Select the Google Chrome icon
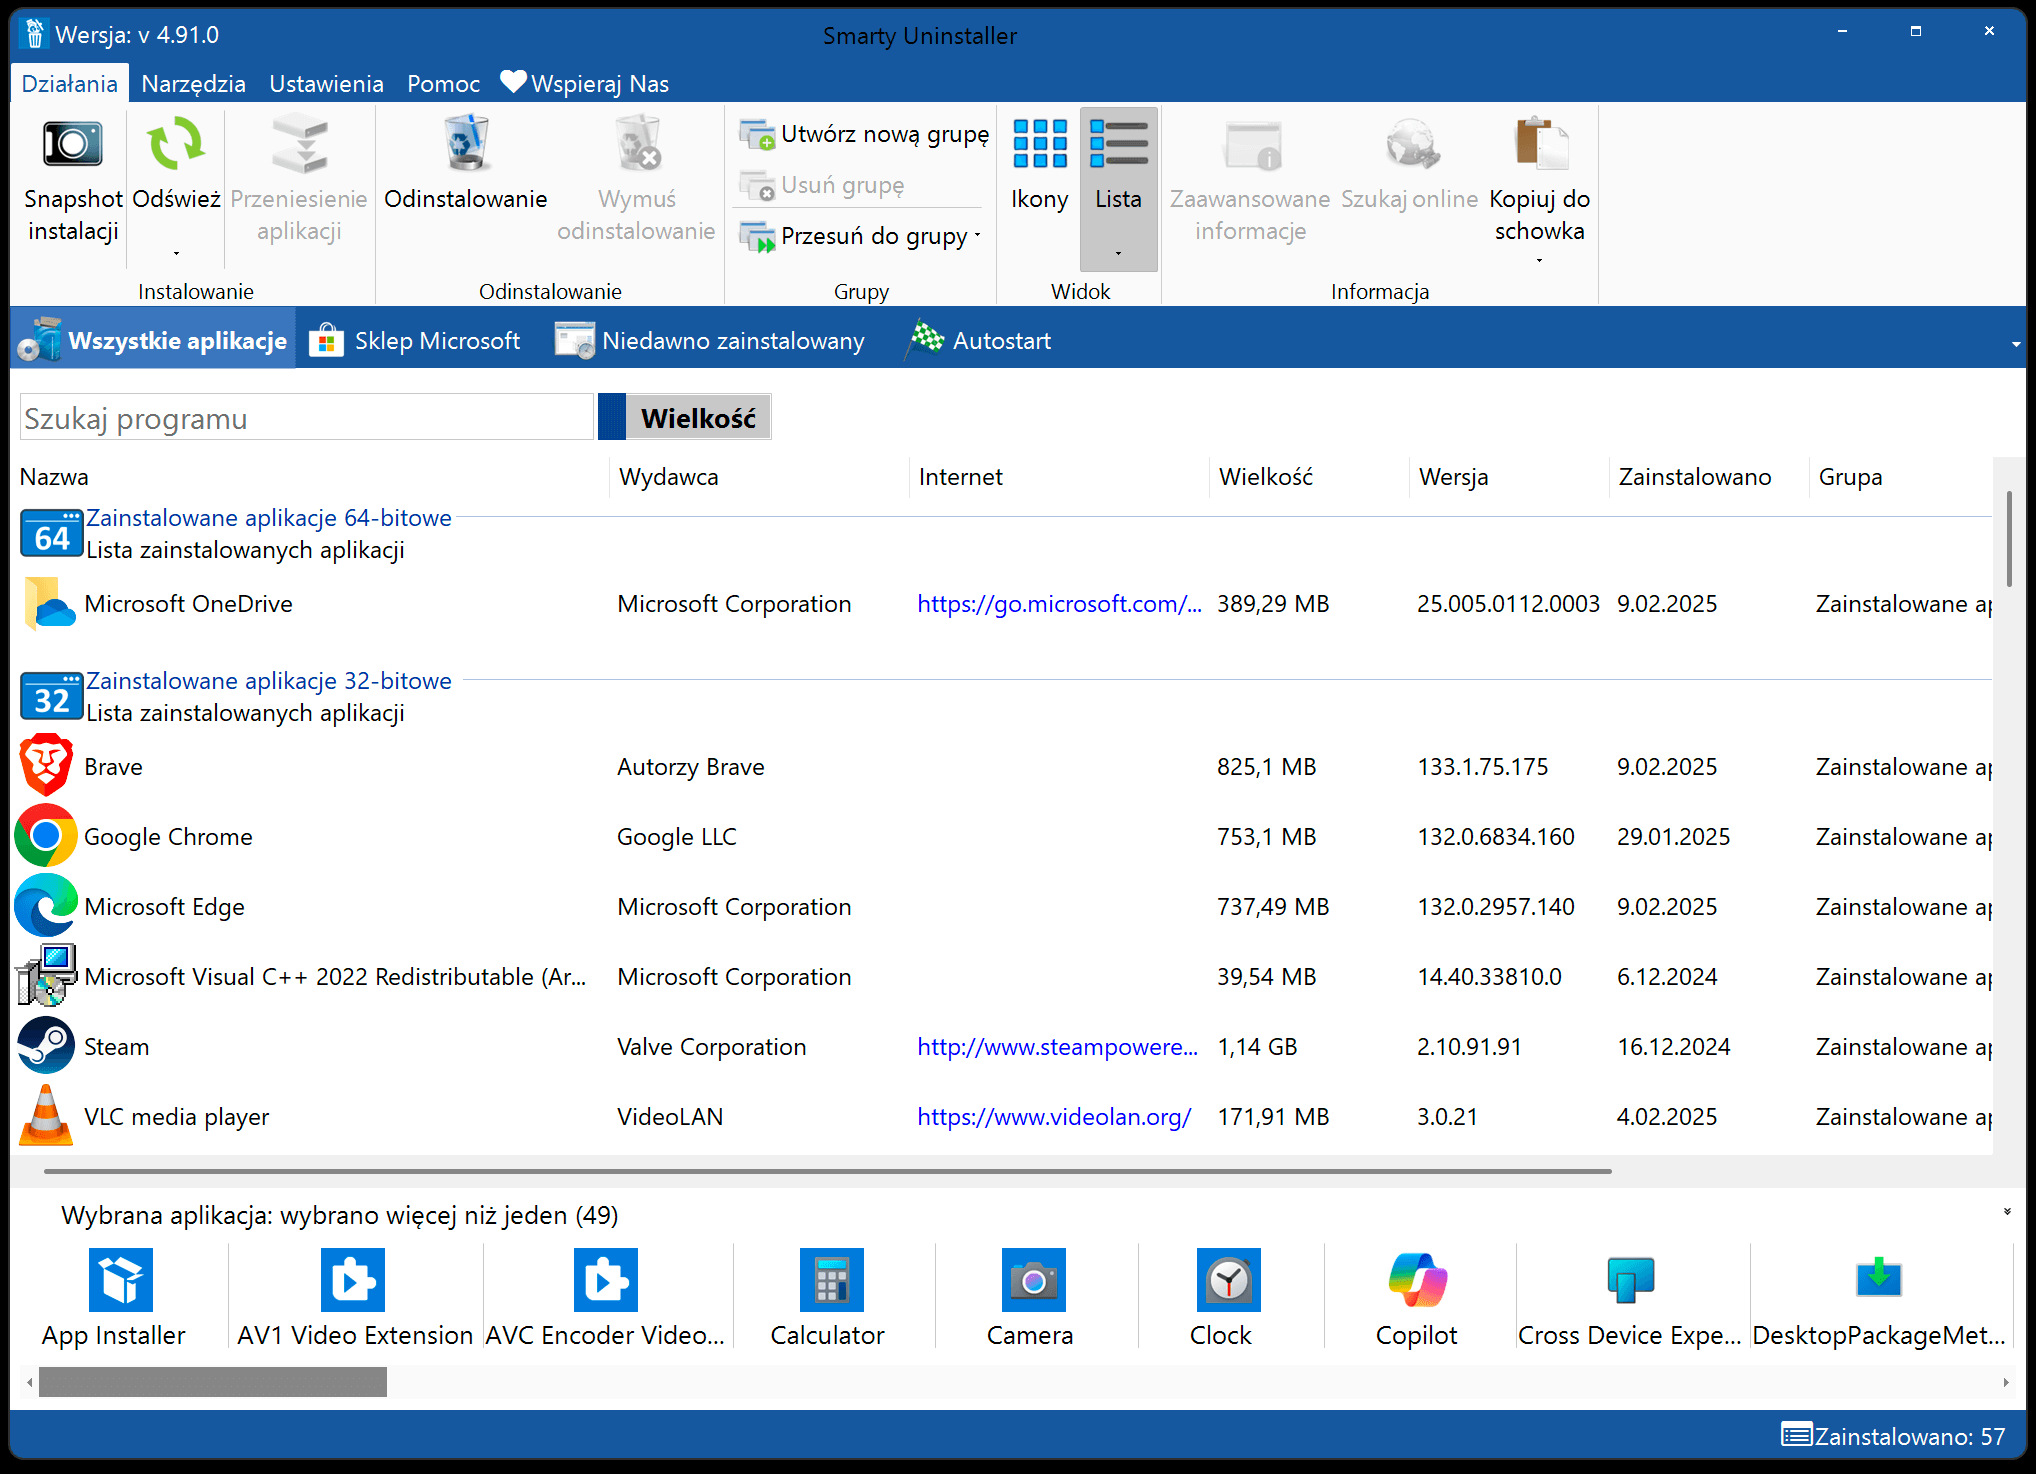The image size is (2036, 1474). 46,836
